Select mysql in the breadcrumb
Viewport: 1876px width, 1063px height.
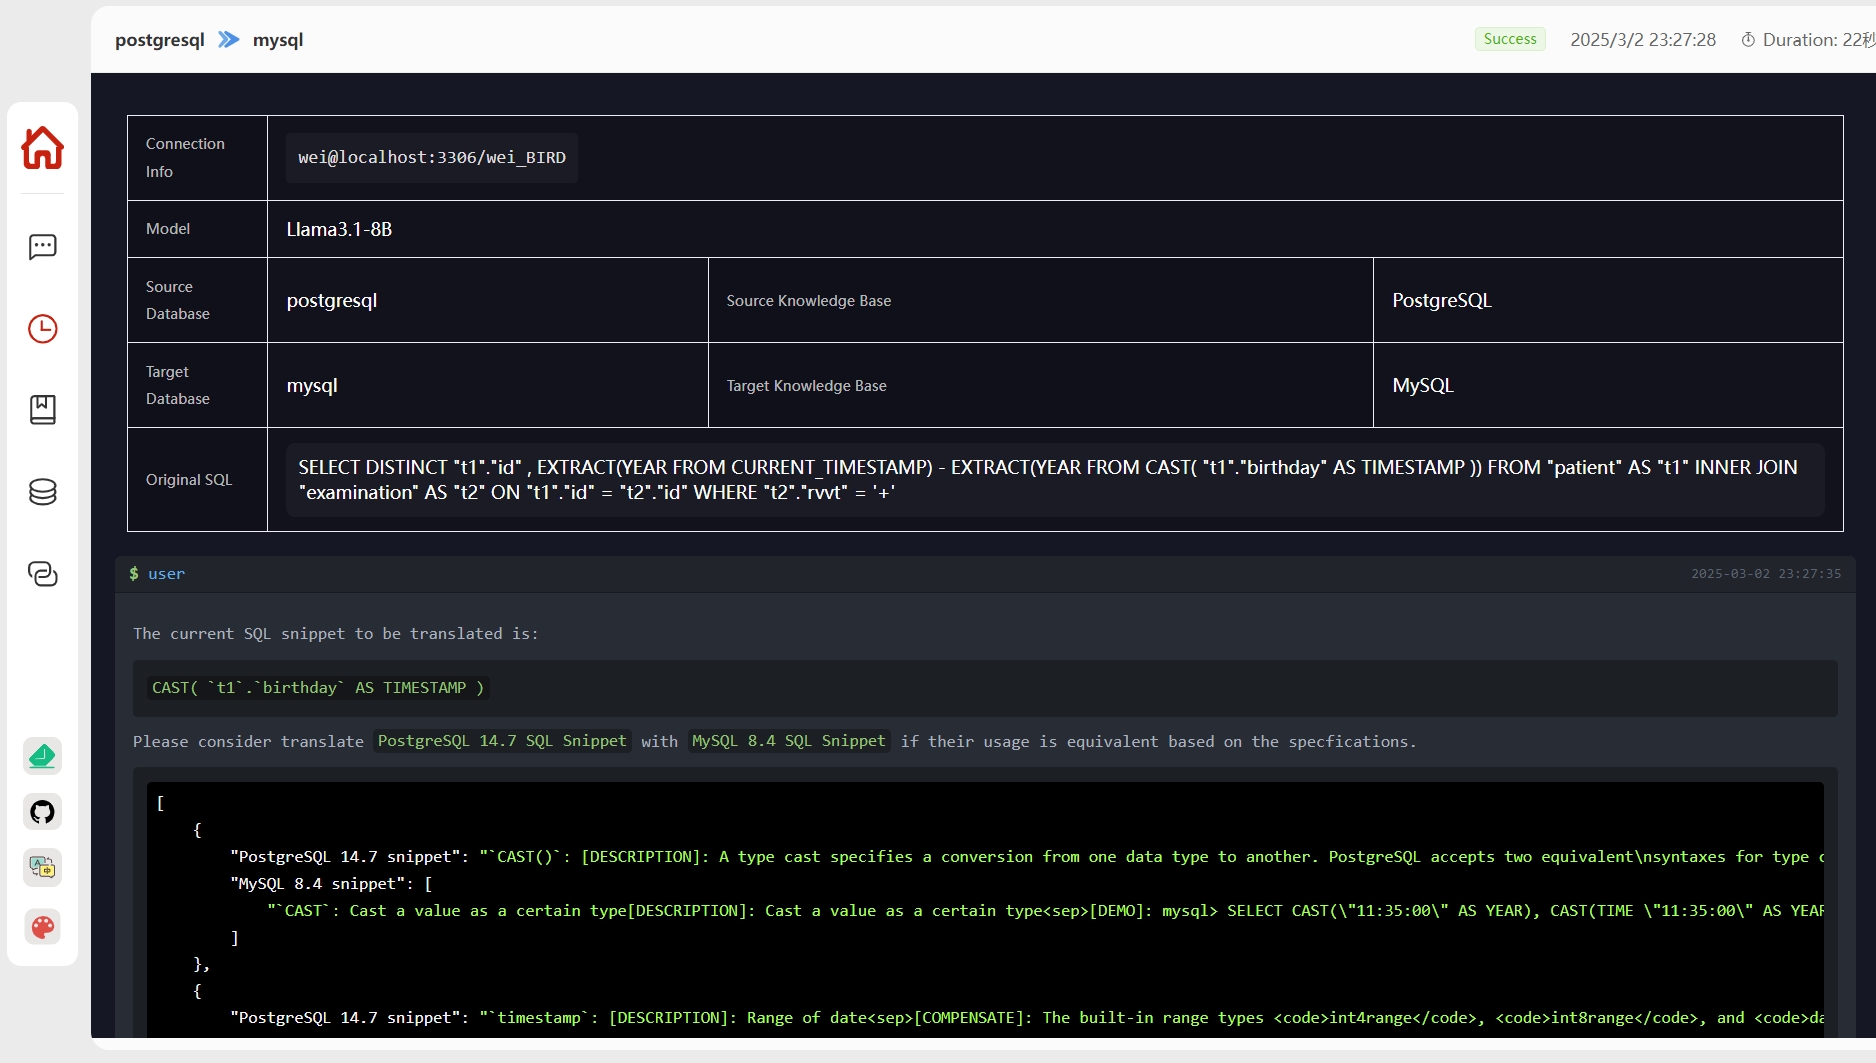277,40
